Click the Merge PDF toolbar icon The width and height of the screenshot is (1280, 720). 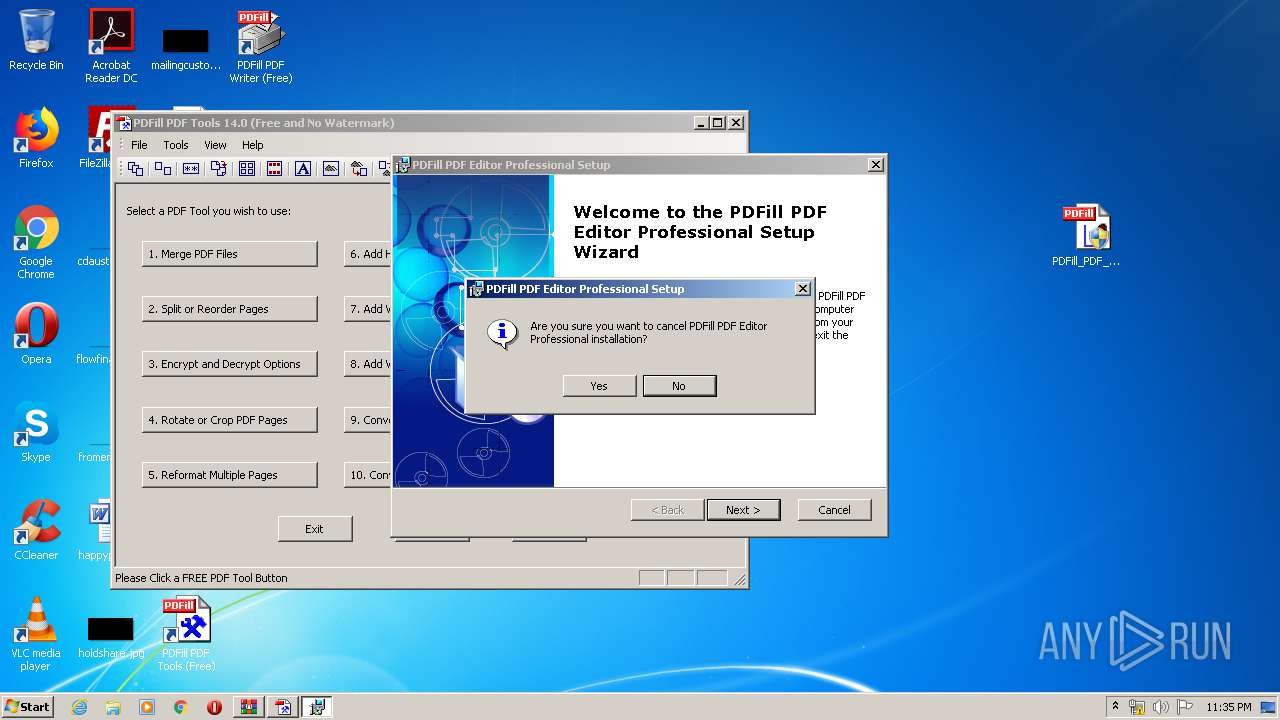click(x=135, y=169)
